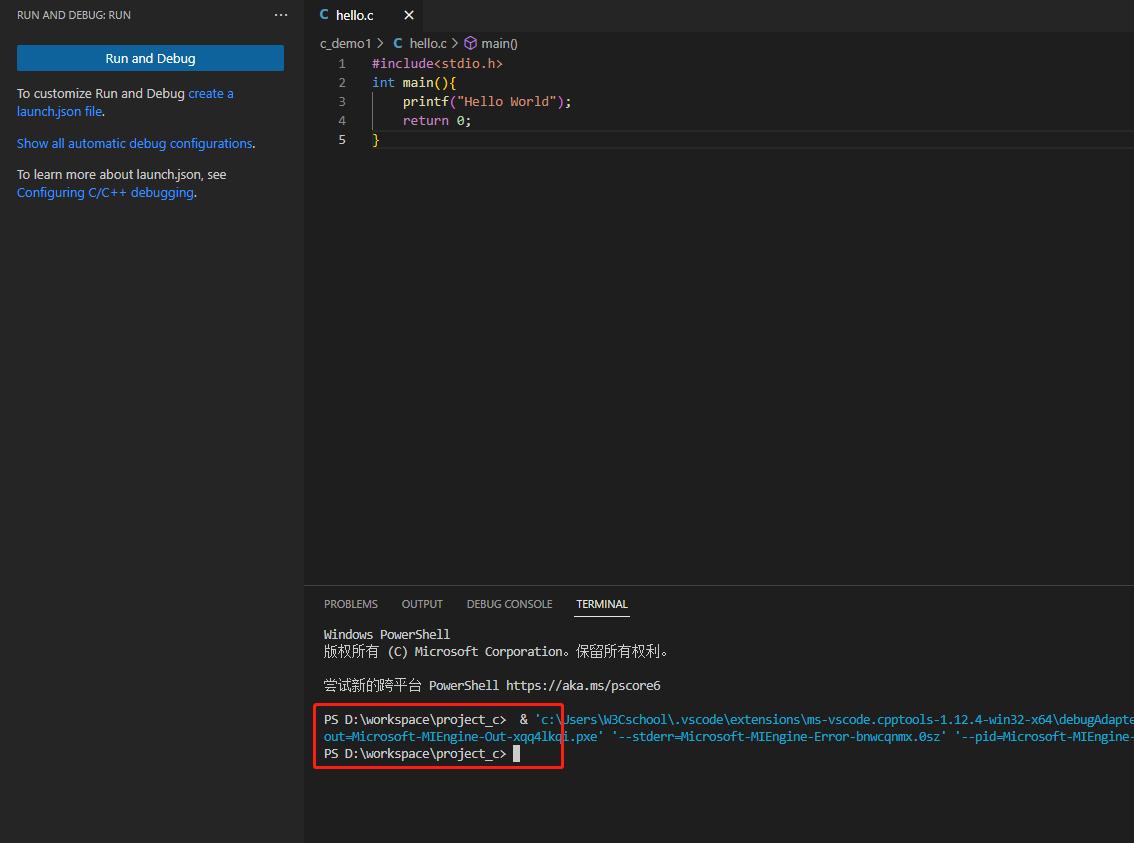Select the TERMINAL panel tab
The height and width of the screenshot is (843, 1134).
[601, 604]
